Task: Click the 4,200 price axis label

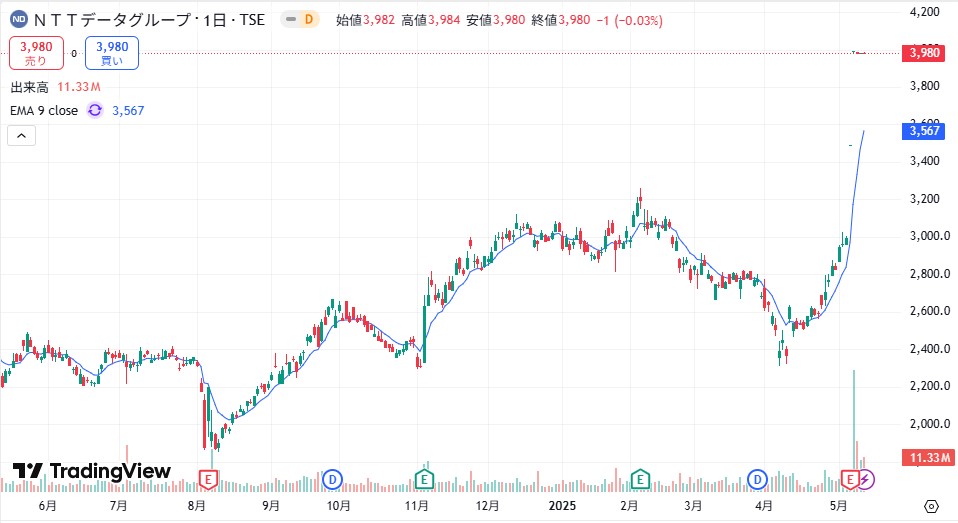Action: tap(924, 12)
